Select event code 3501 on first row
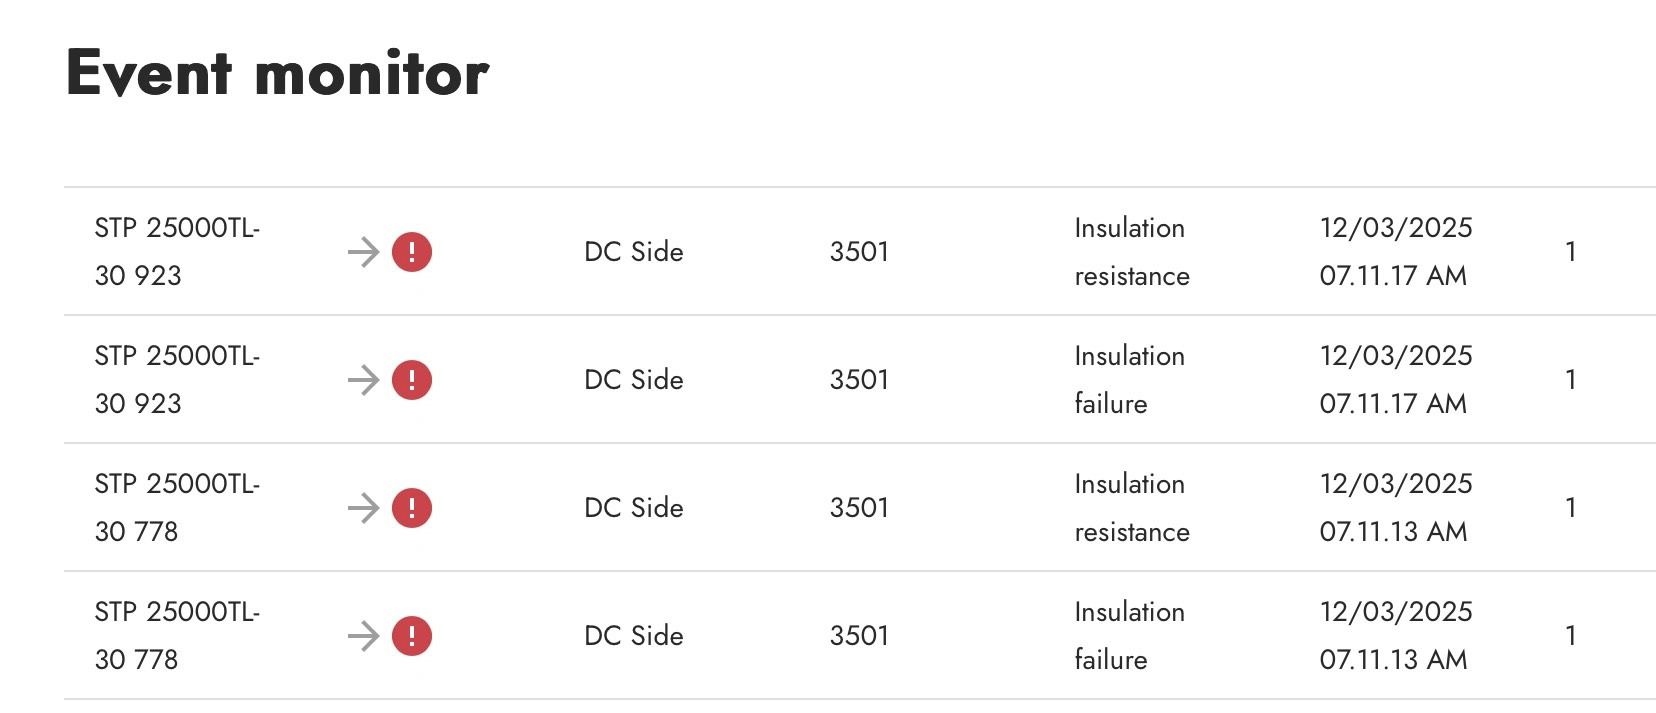The height and width of the screenshot is (713, 1656). (859, 252)
